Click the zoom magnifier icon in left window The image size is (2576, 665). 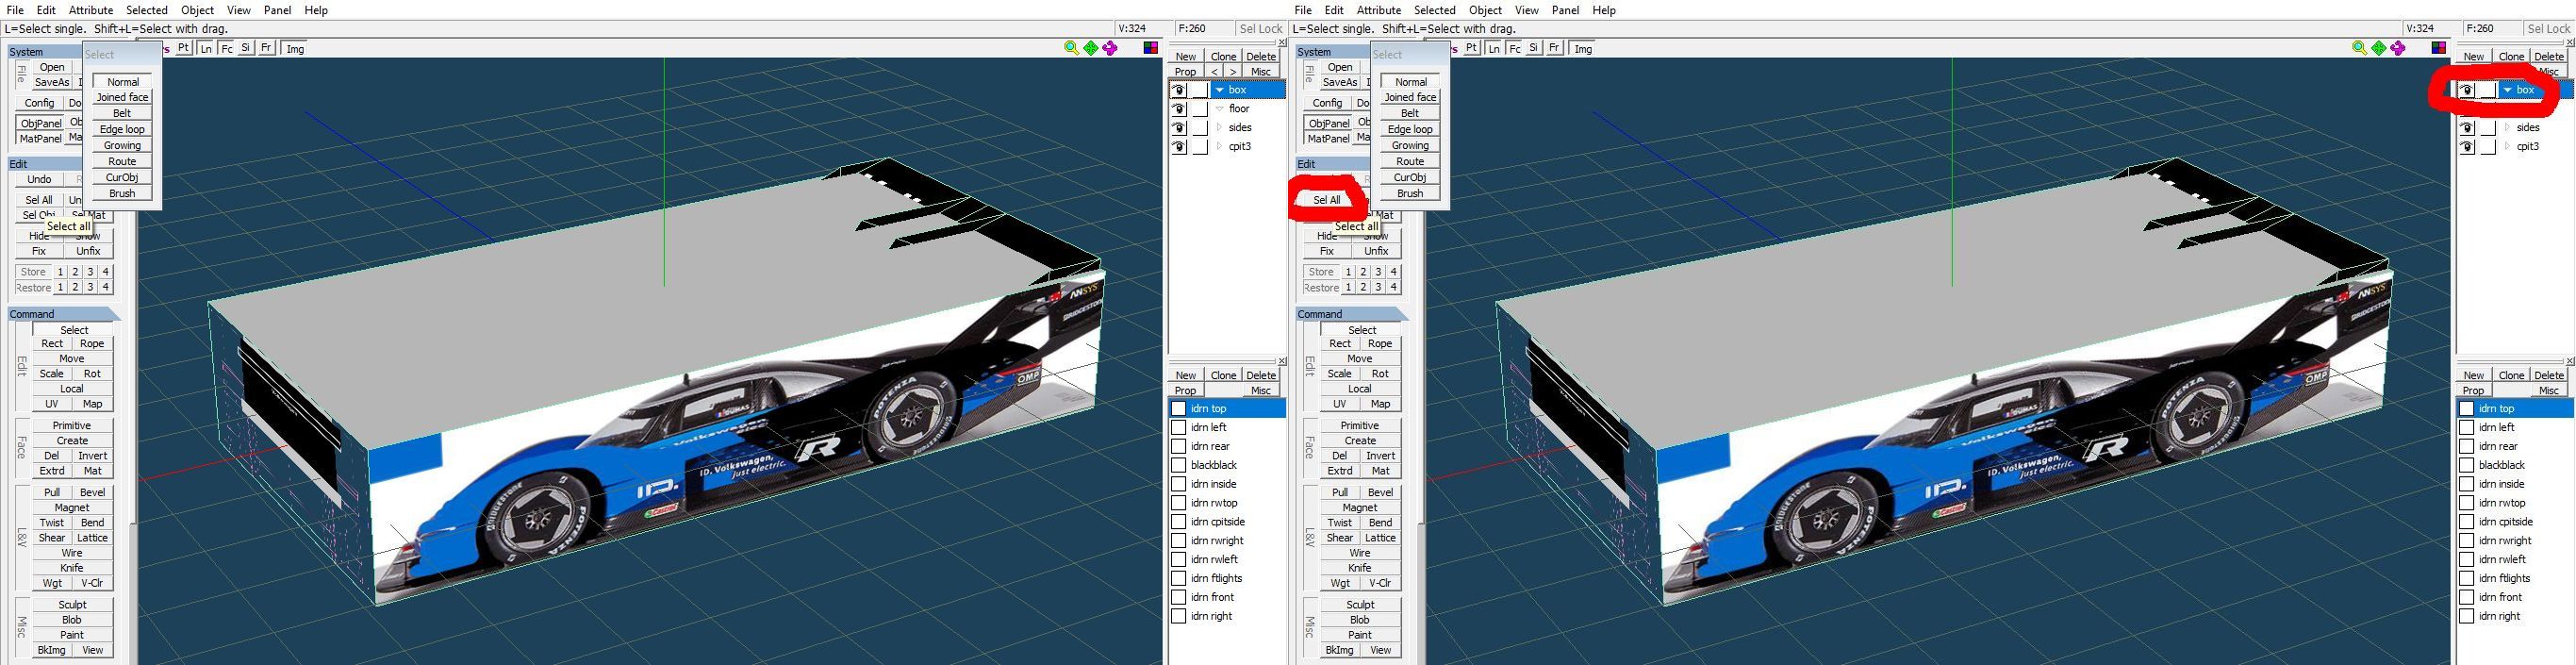(x=1071, y=48)
